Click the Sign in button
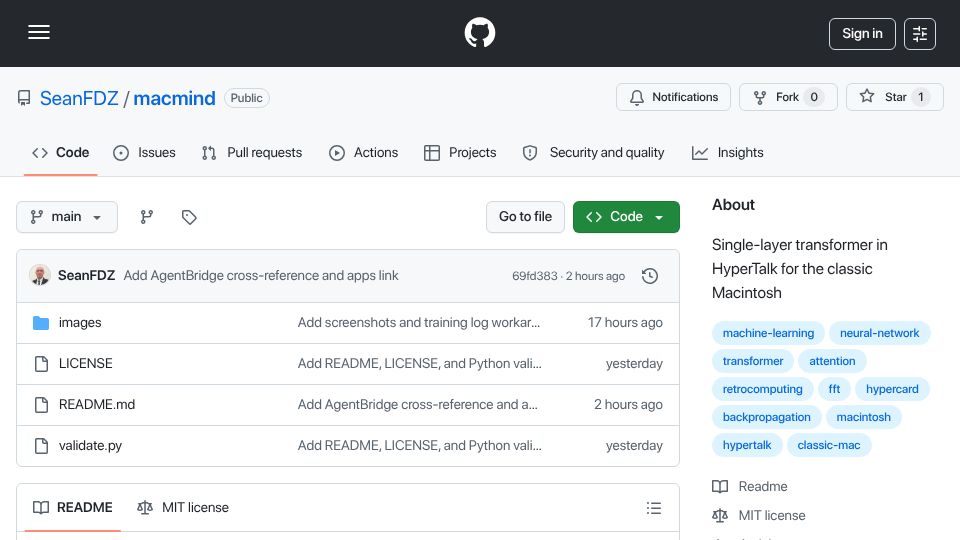This screenshot has width=960, height=540. tap(862, 34)
